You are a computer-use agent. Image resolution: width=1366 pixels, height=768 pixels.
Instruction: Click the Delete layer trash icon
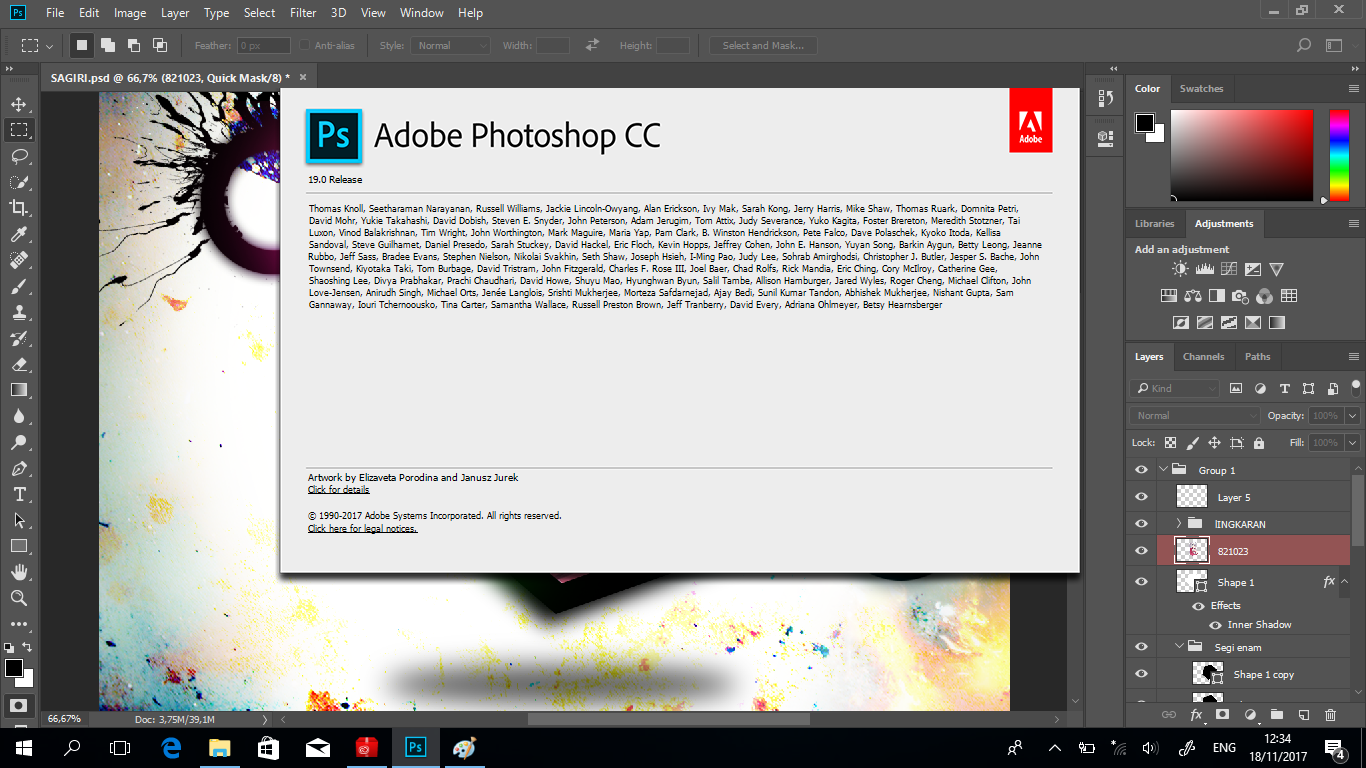(x=1330, y=715)
